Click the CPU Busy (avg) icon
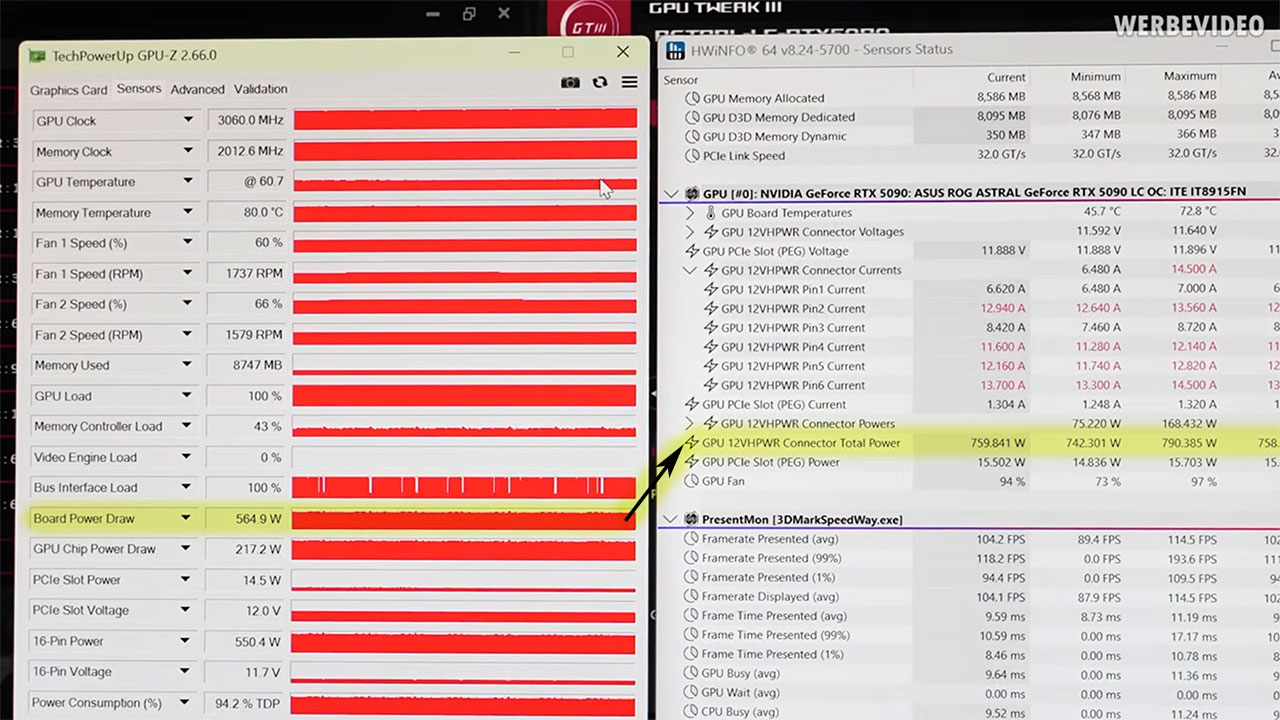The image size is (1280, 720). pos(692,712)
